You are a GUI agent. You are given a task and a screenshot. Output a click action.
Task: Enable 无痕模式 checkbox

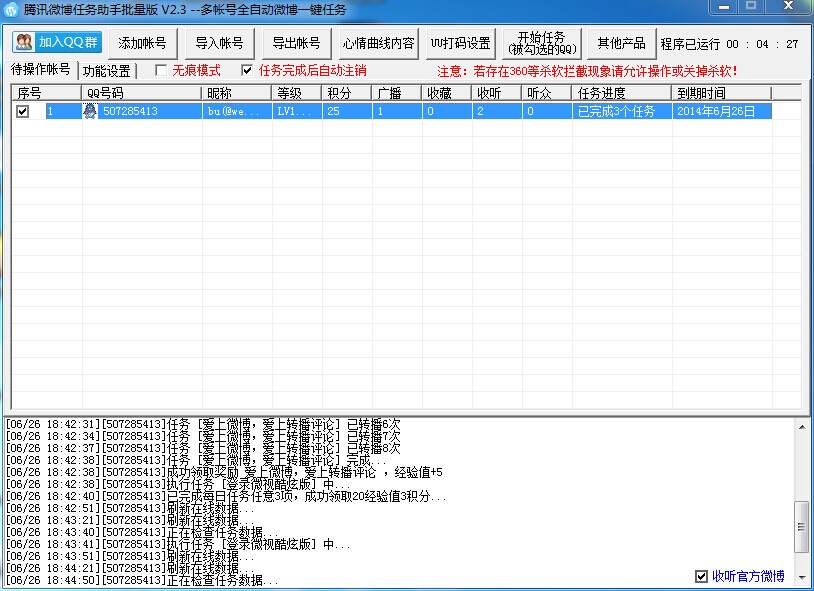point(161,70)
